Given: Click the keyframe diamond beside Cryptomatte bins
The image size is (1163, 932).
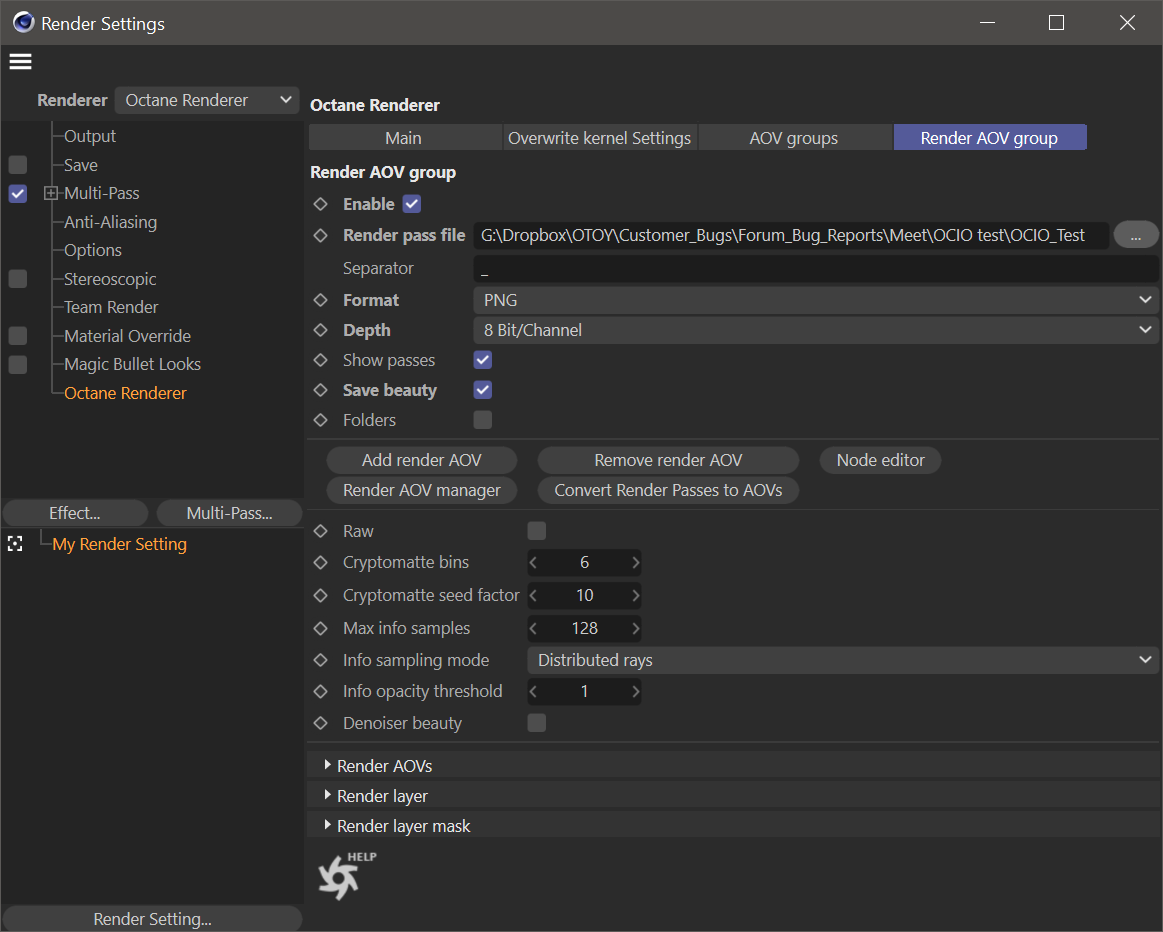Looking at the screenshot, I should coord(320,563).
